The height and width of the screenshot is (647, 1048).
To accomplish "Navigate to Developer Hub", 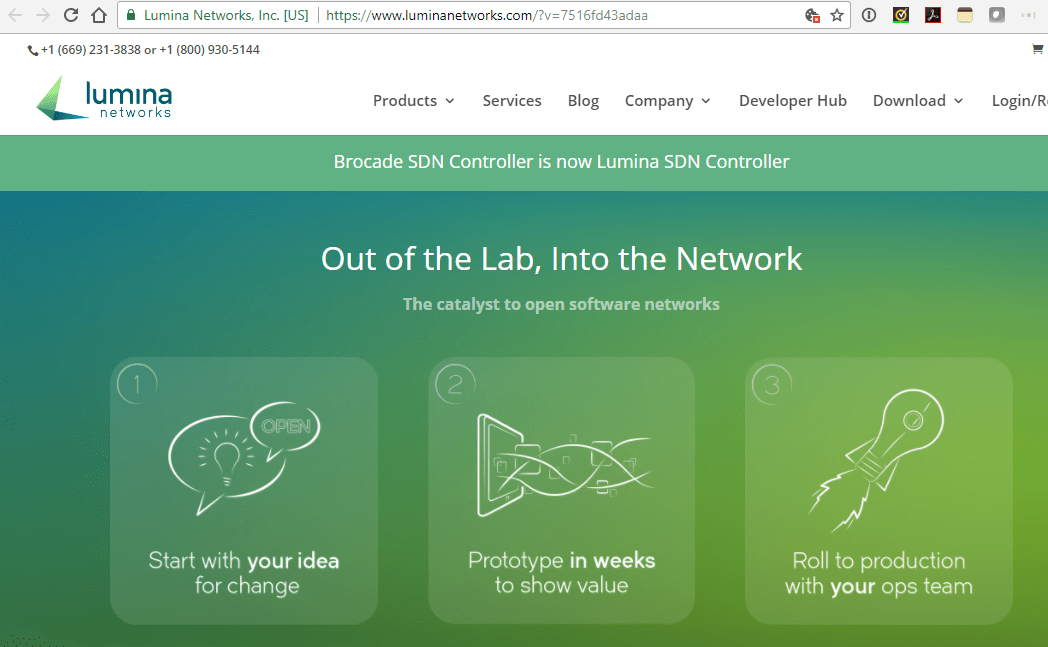I will pyautogui.click(x=793, y=100).
